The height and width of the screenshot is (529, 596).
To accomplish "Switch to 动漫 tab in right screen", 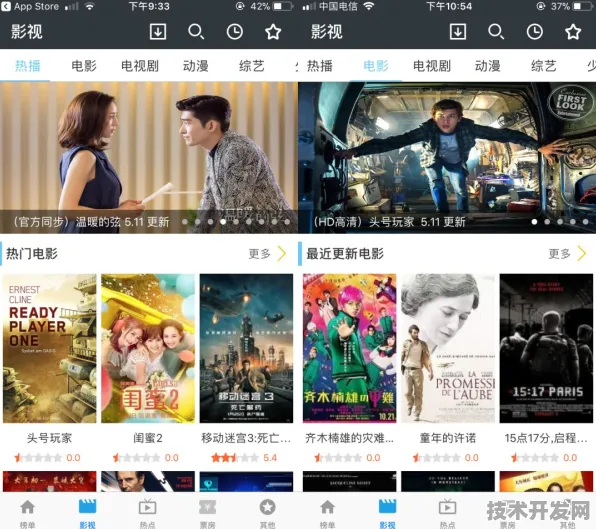I will (488, 66).
